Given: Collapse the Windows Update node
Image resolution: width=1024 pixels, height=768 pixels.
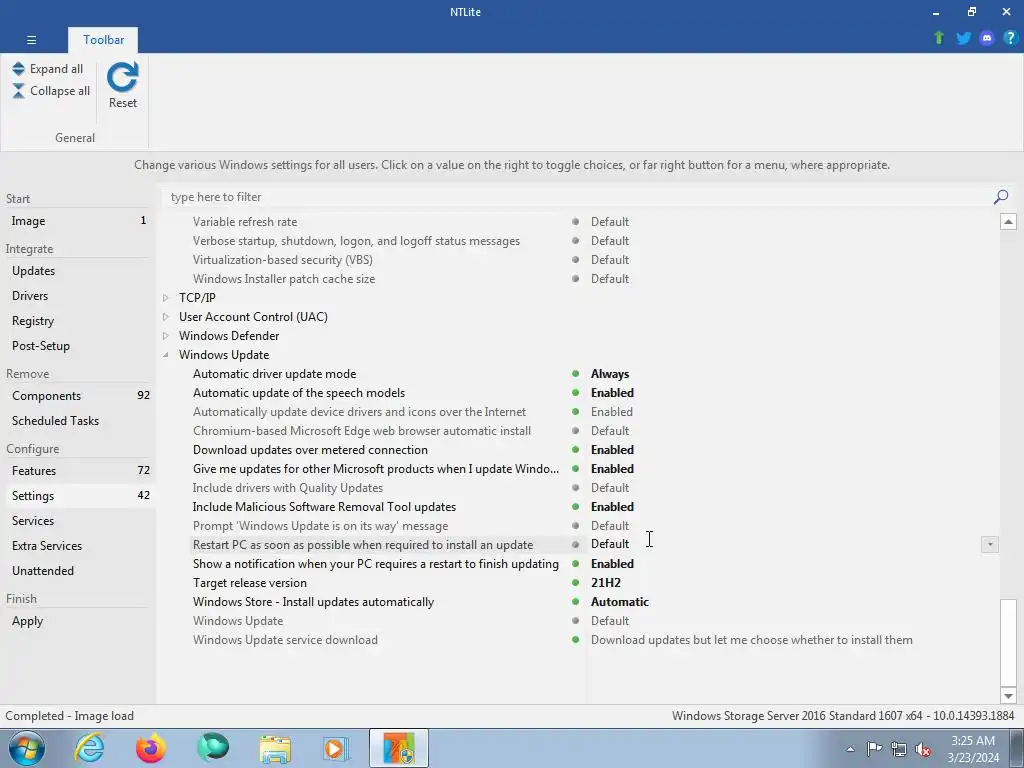Looking at the screenshot, I should [x=166, y=355].
